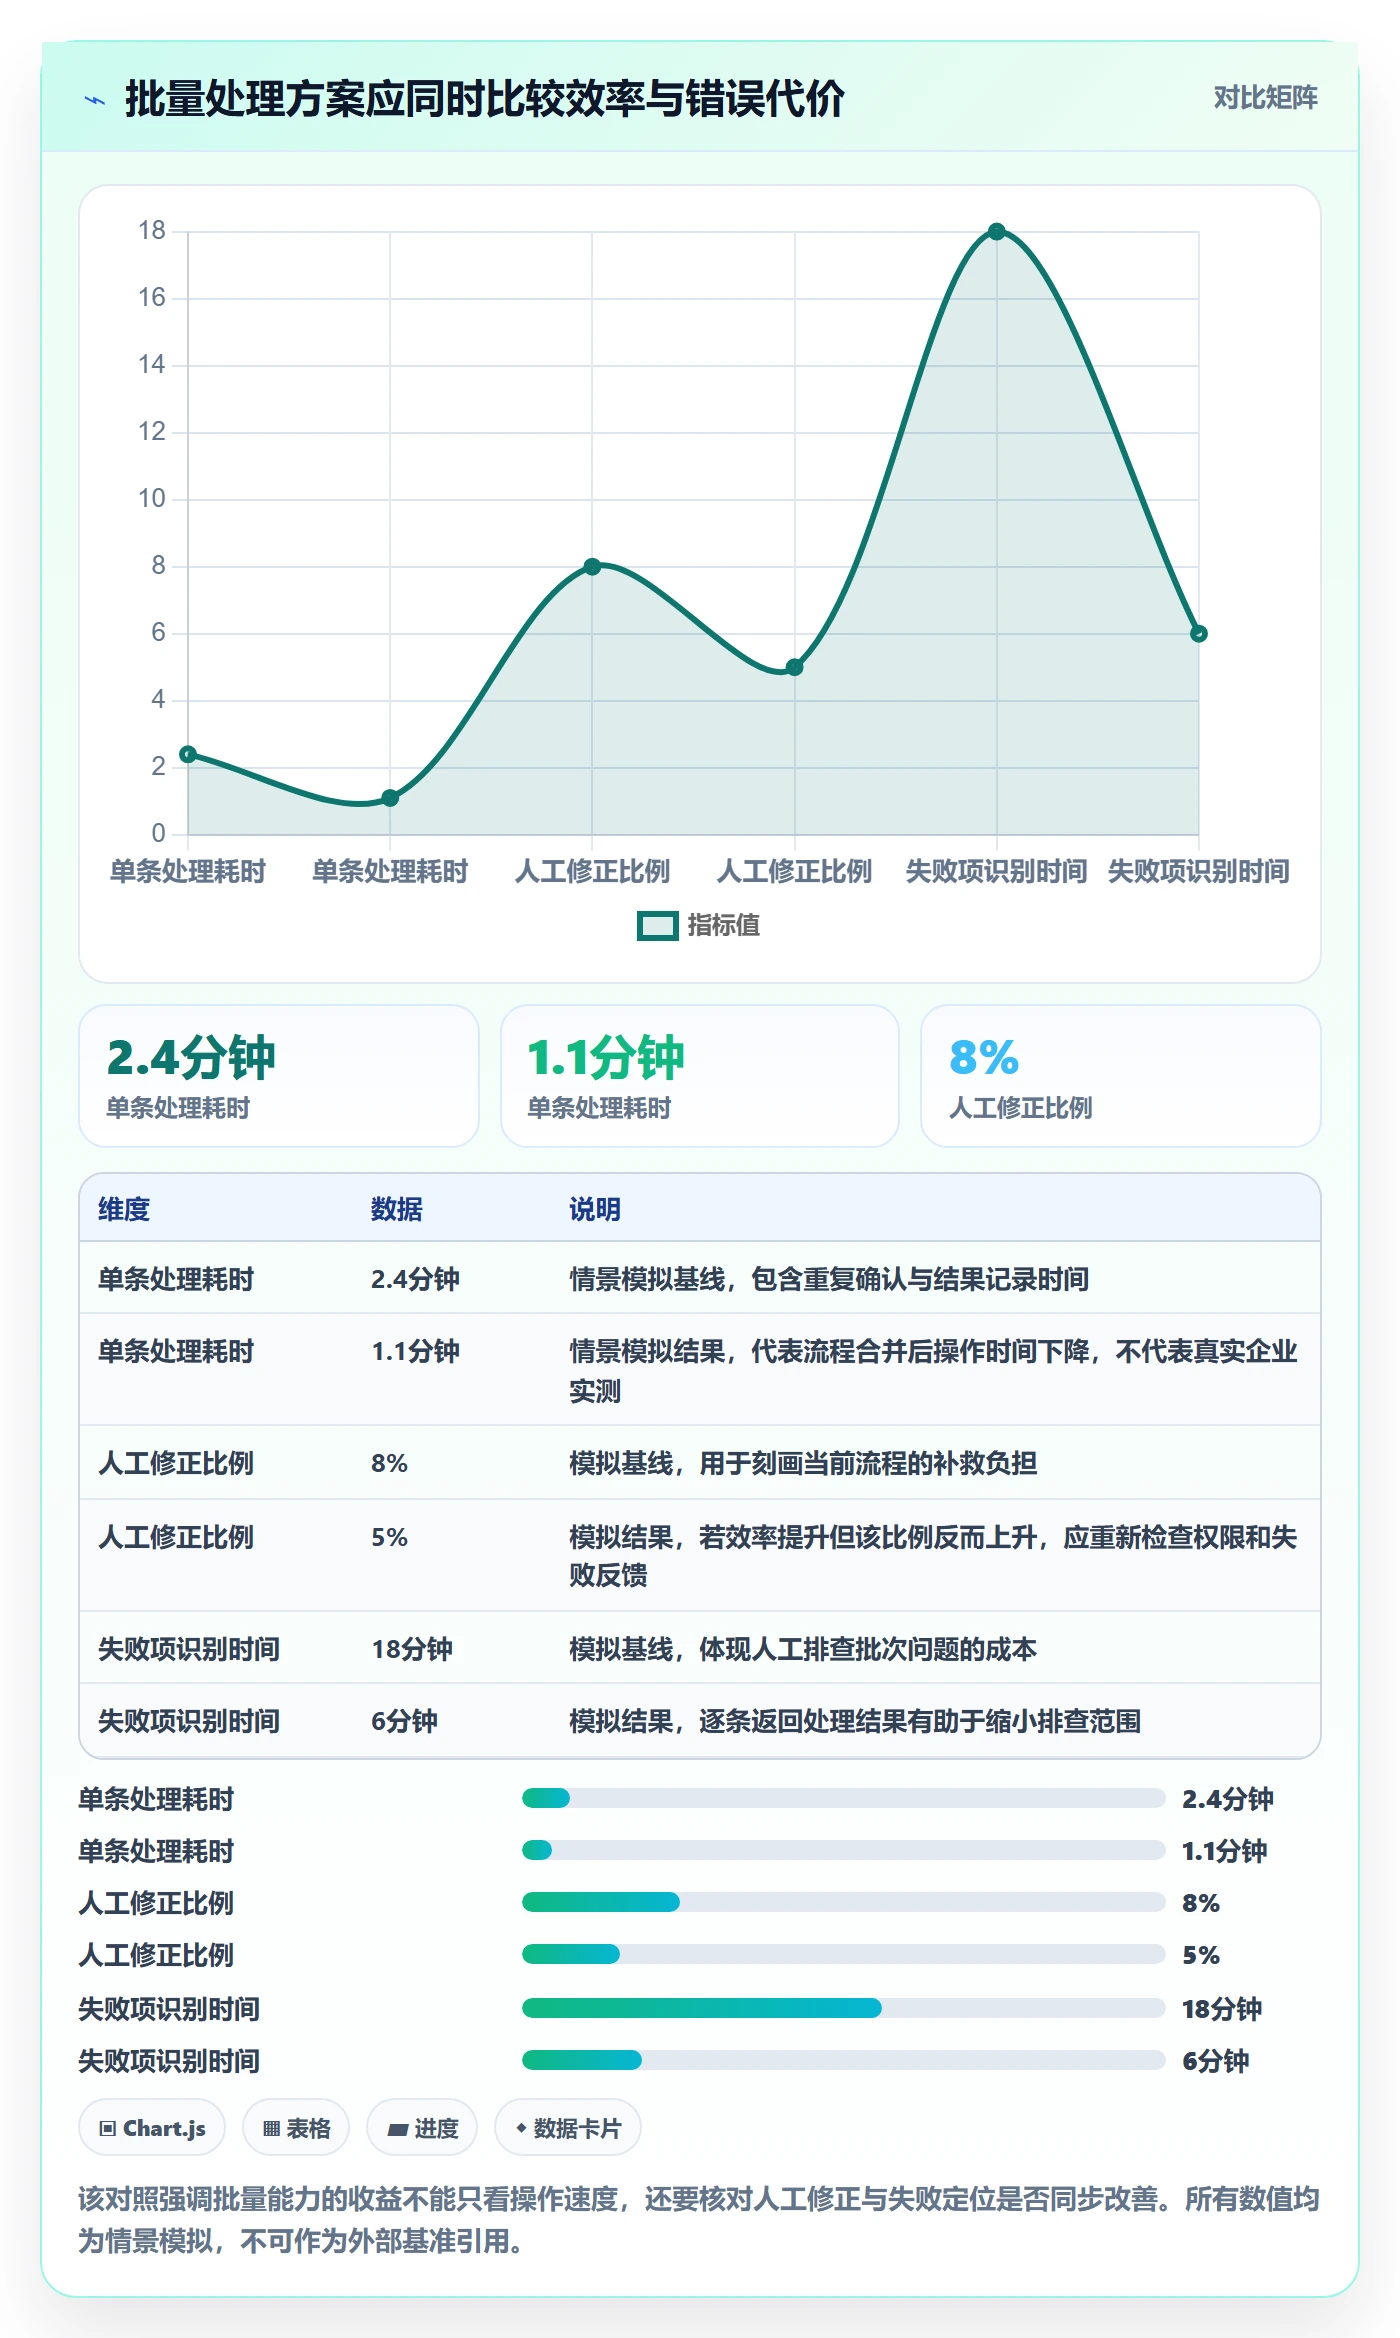The image size is (1400, 2338).
Task: Click the description starting 情景模拟基线，包含重复确认
Action: [829, 1279]
